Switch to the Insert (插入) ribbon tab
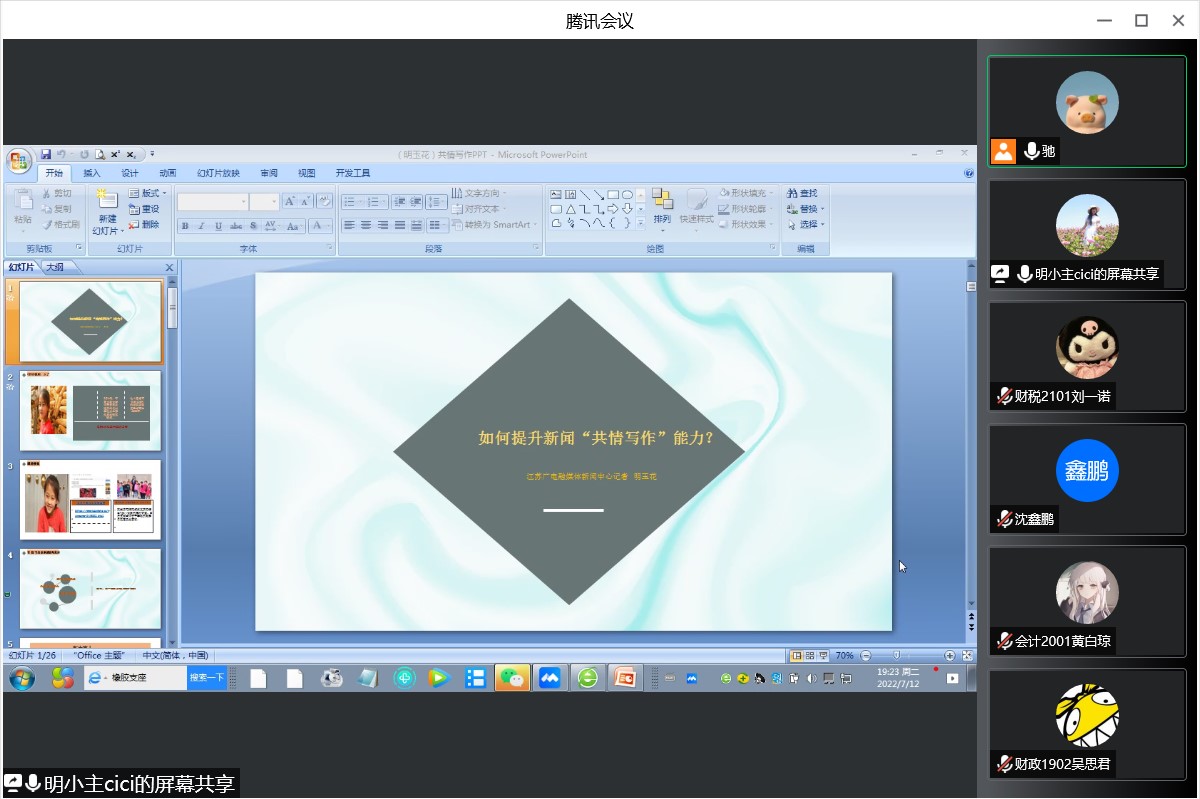 92,173
